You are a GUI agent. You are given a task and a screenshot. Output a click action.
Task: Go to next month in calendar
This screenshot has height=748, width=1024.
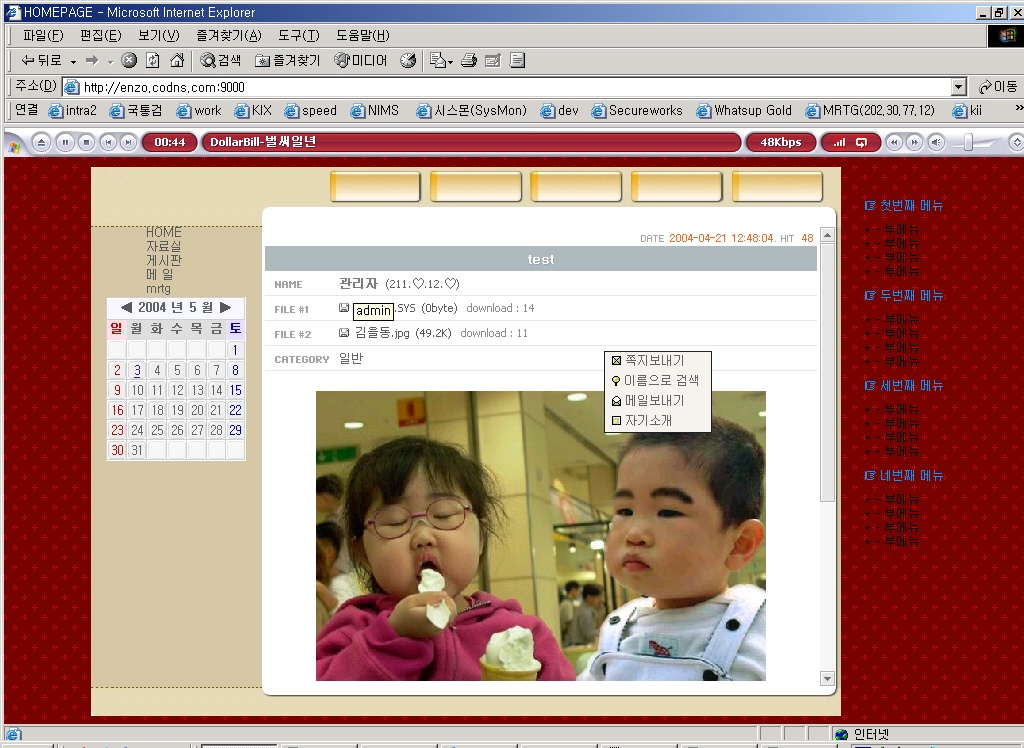[x=226, y=307]
